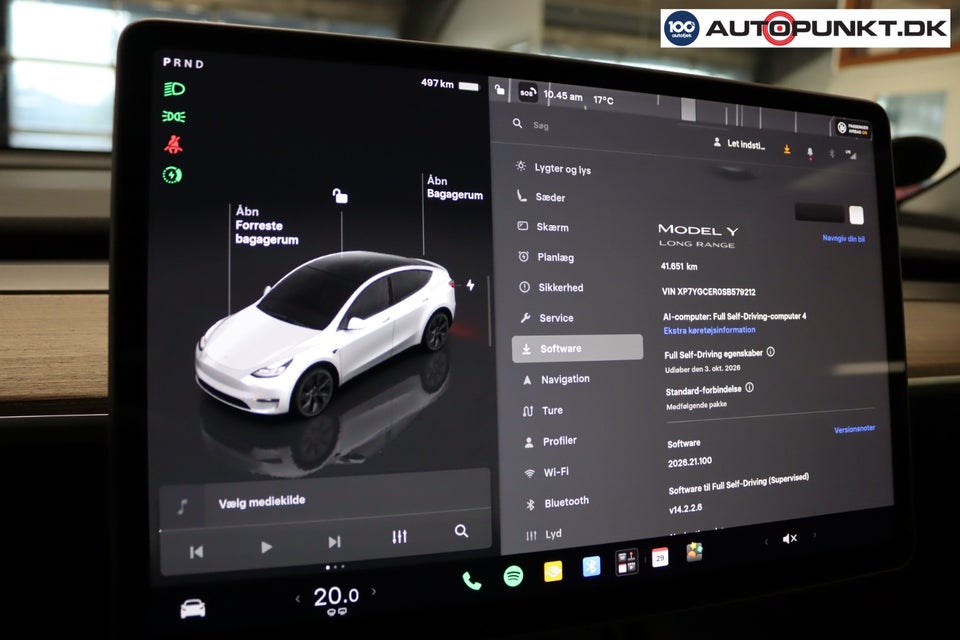Tap the notification bell with red dot
960x640 pixels.
[x=809, y=152]
